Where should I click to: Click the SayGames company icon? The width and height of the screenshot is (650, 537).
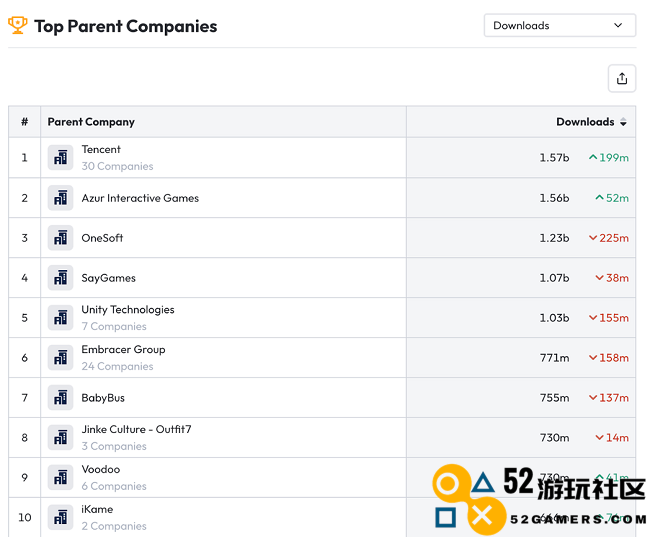(61, 278)
